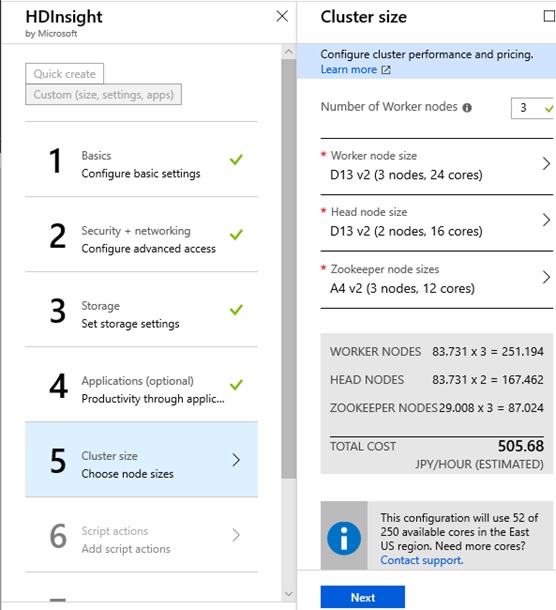The image size is (556, 610).
Task: Open step 2 Security + networking
Action: 142,235
